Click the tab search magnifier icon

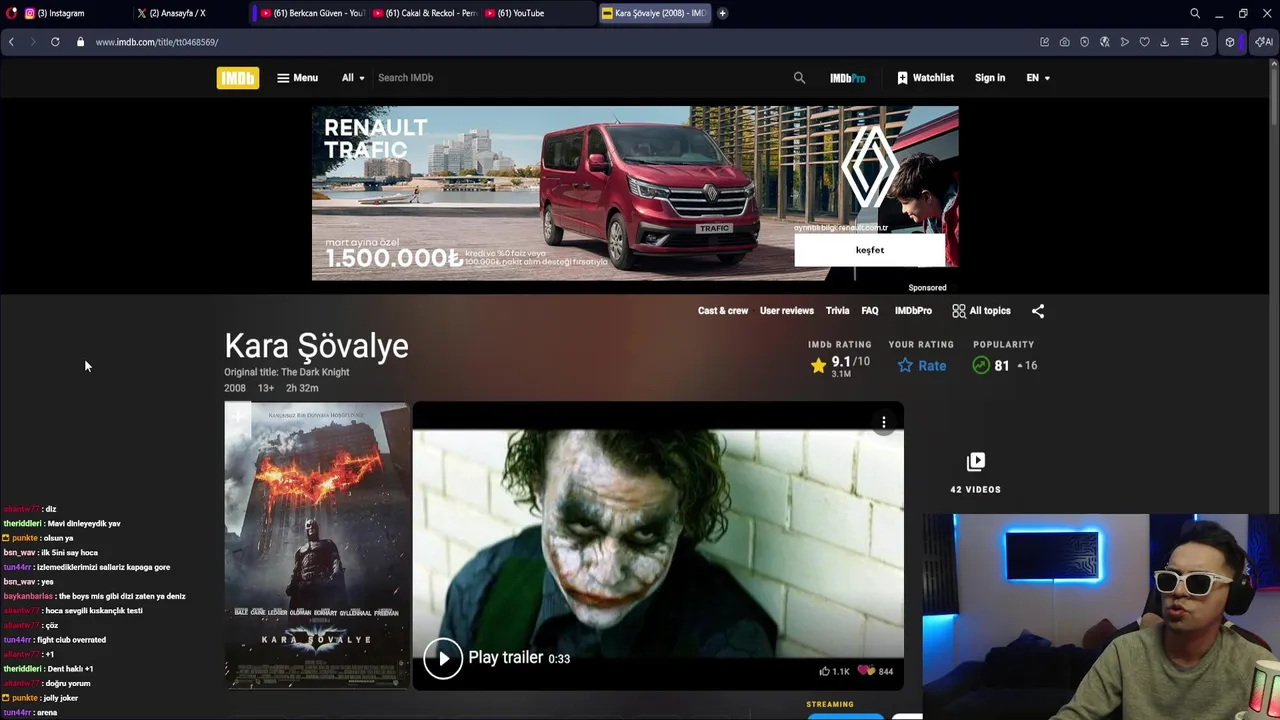click(x=1195, y=13)
